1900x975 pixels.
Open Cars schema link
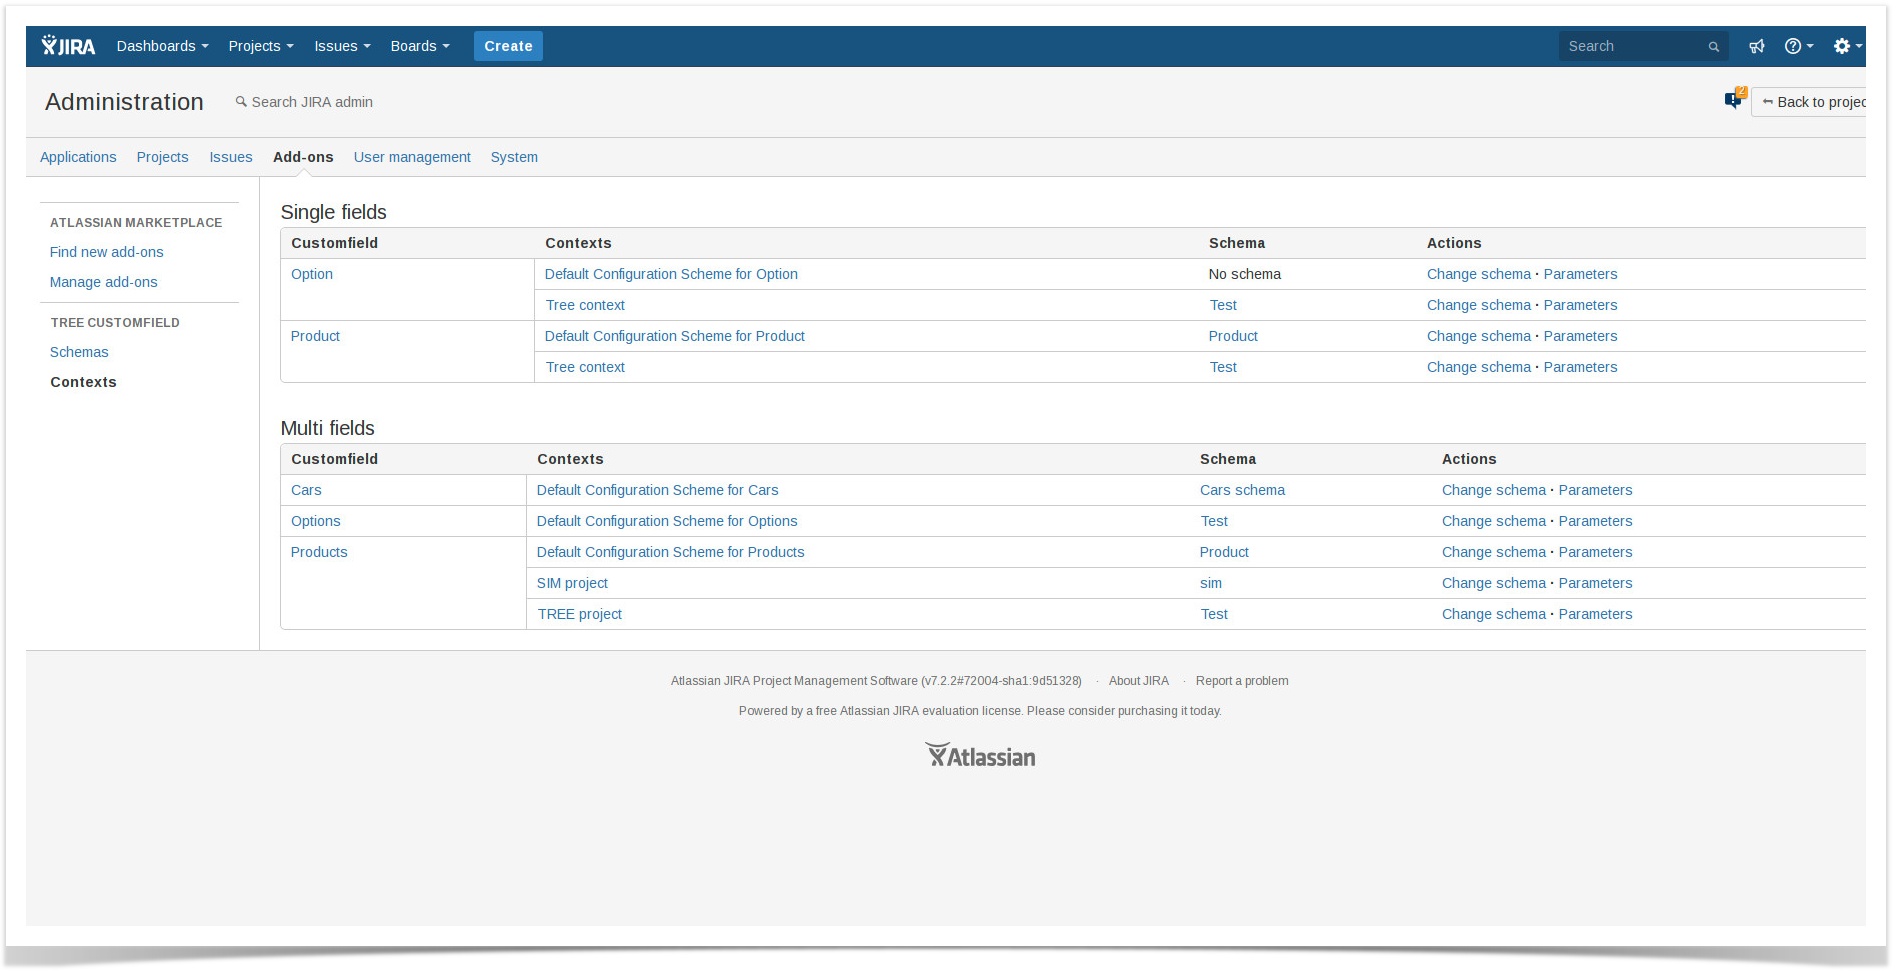pos(1242,490)
